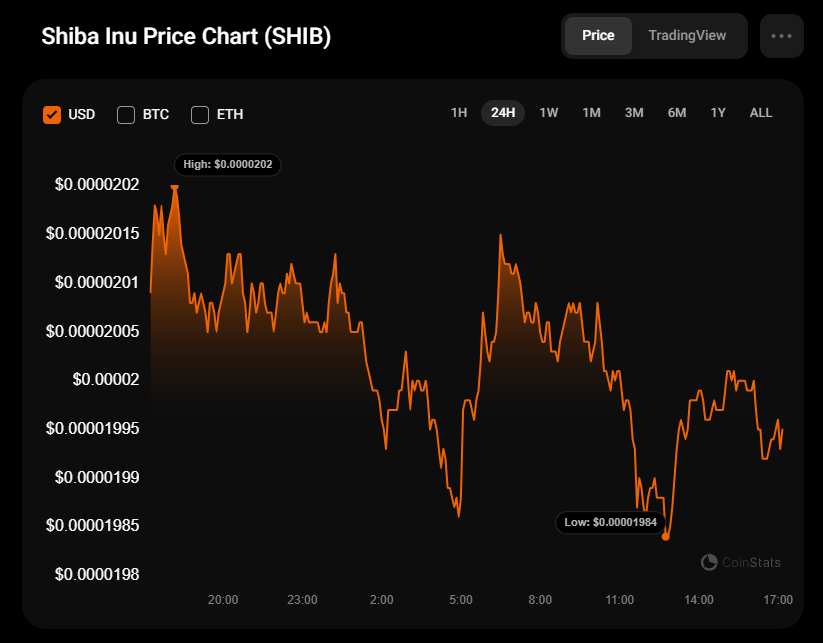Screen dimensions: 823x643
Task: Switch chart to 1W range
Action: tap(549, 112)
